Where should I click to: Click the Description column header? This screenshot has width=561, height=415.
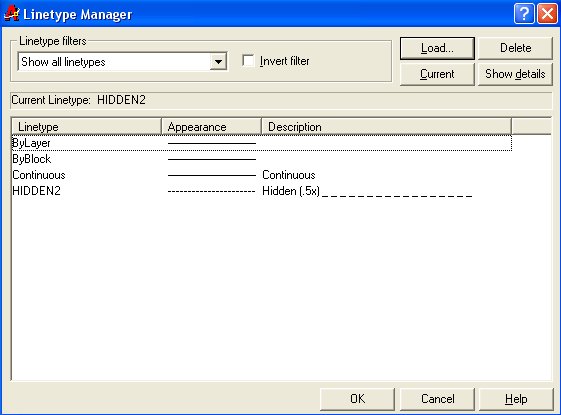(x=386, y=127)
